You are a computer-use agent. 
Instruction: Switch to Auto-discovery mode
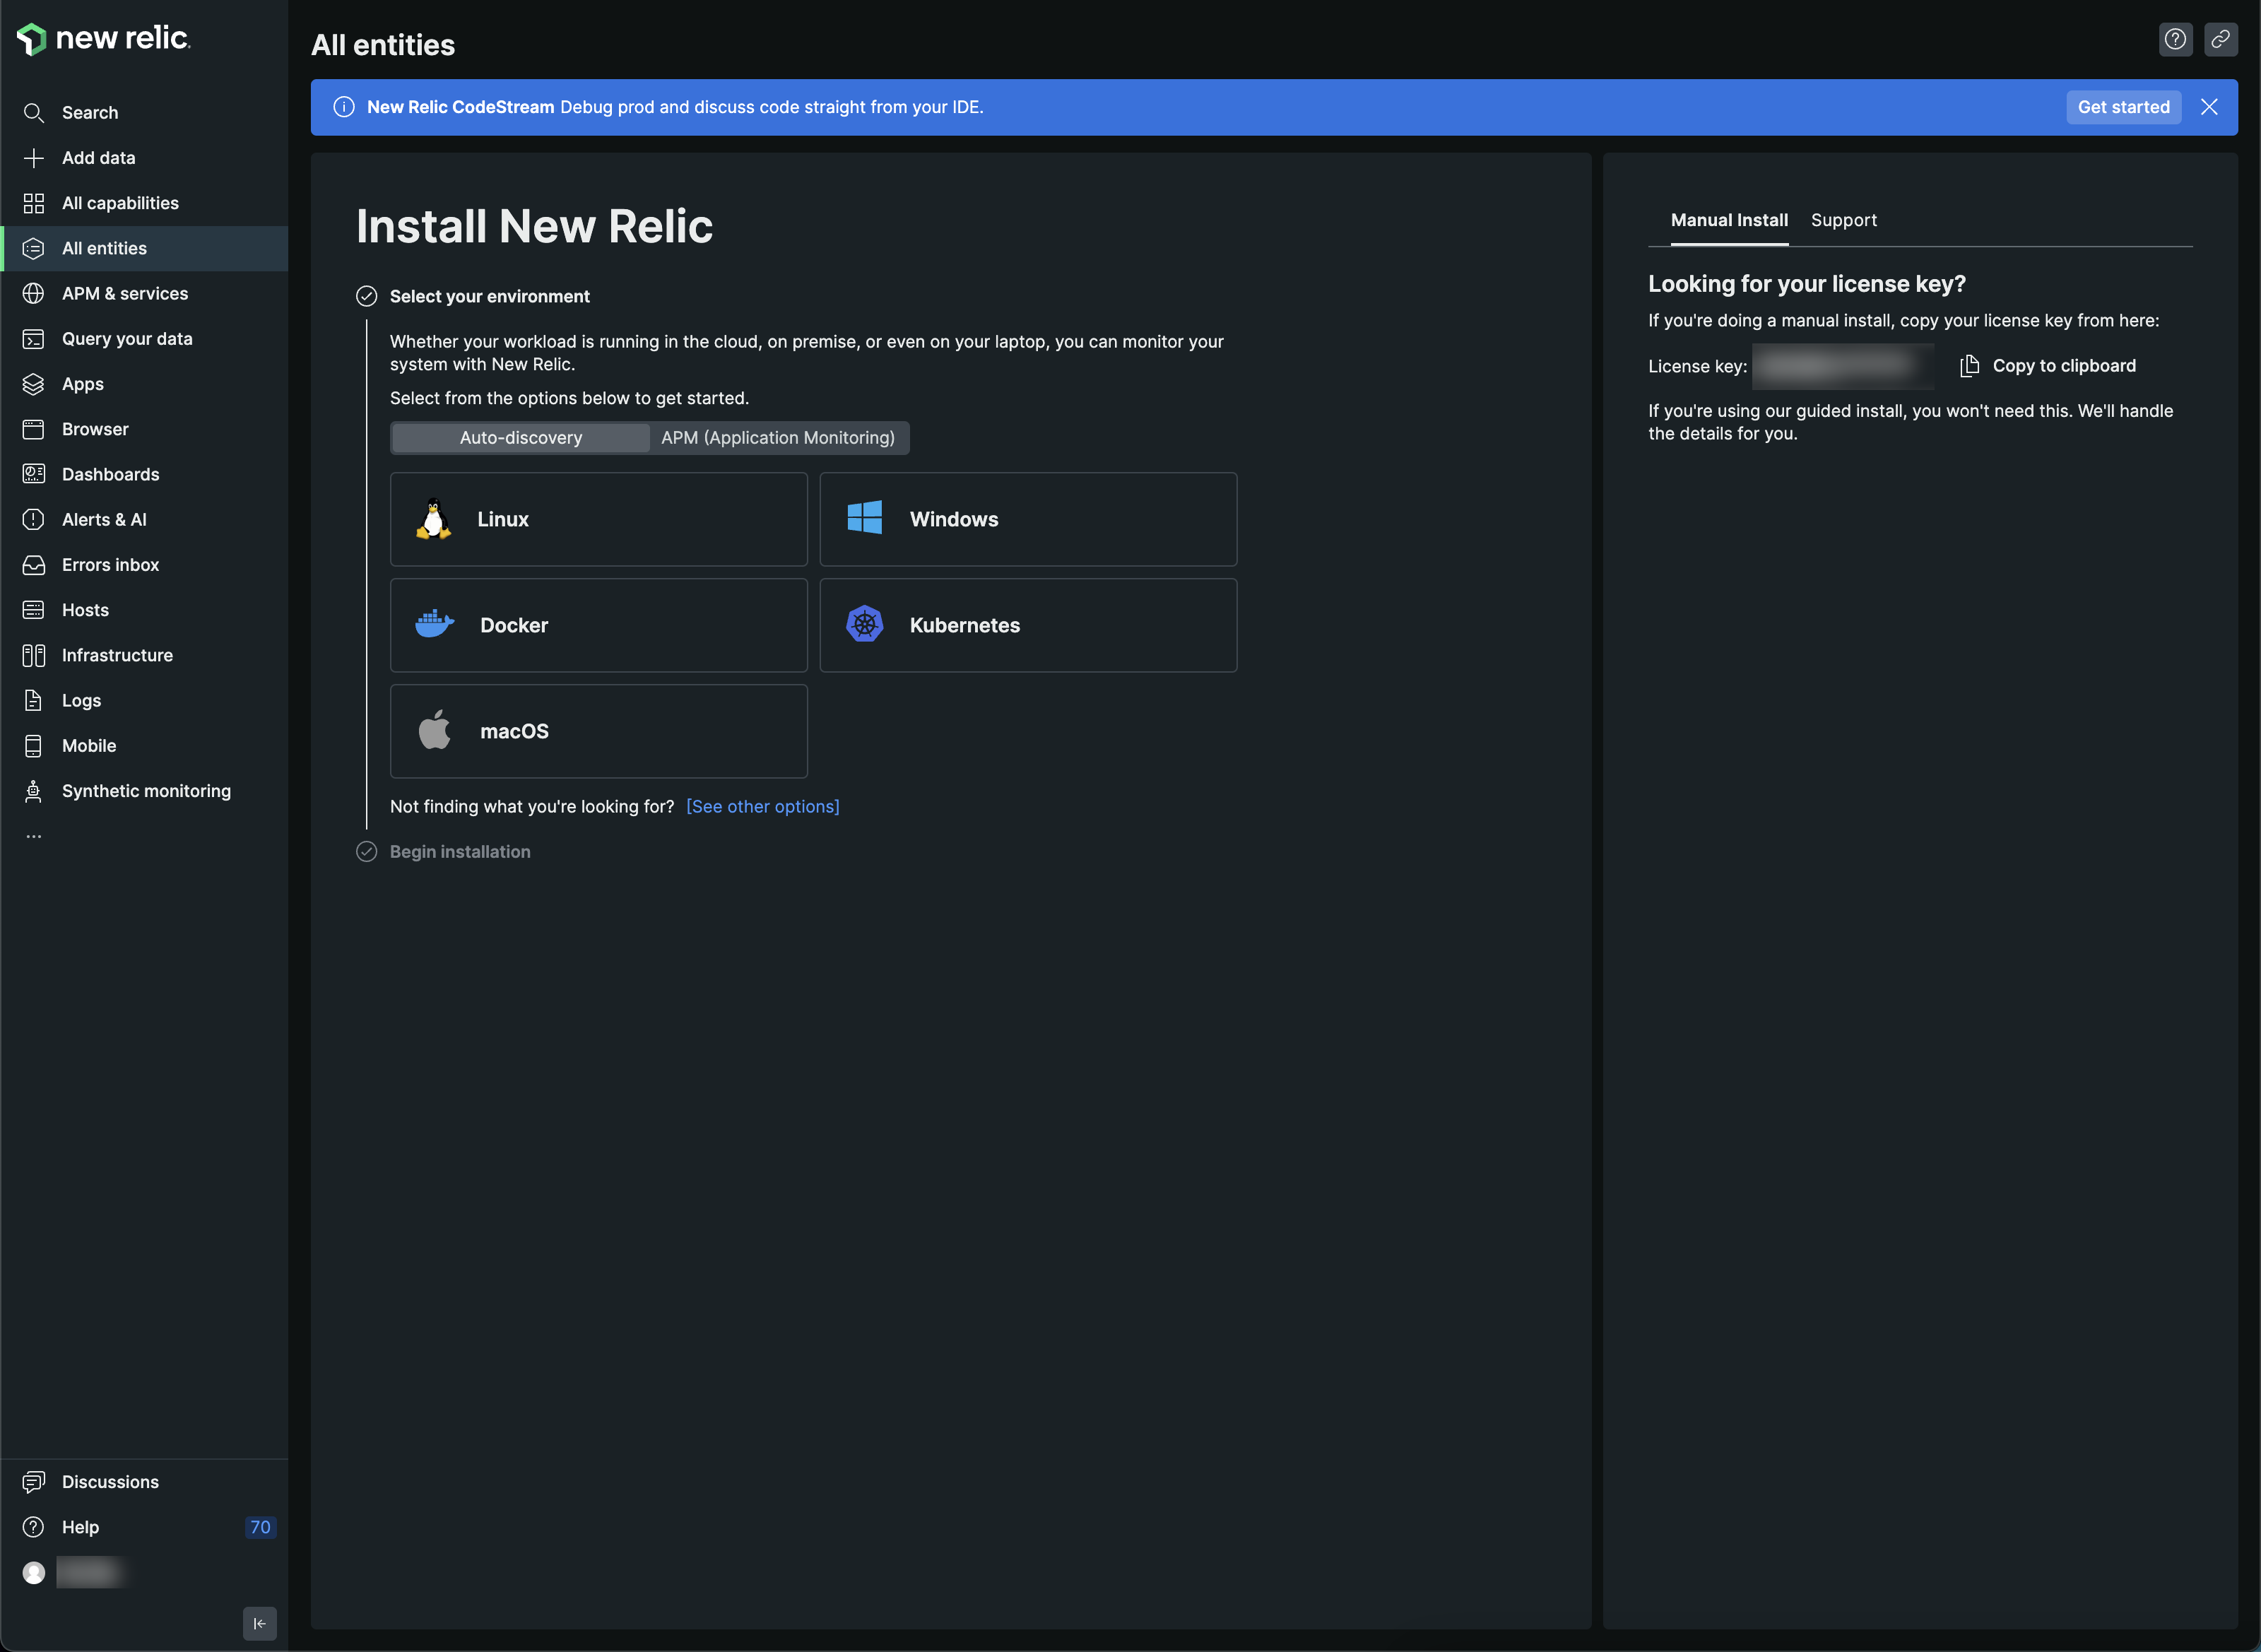(521, 438)
